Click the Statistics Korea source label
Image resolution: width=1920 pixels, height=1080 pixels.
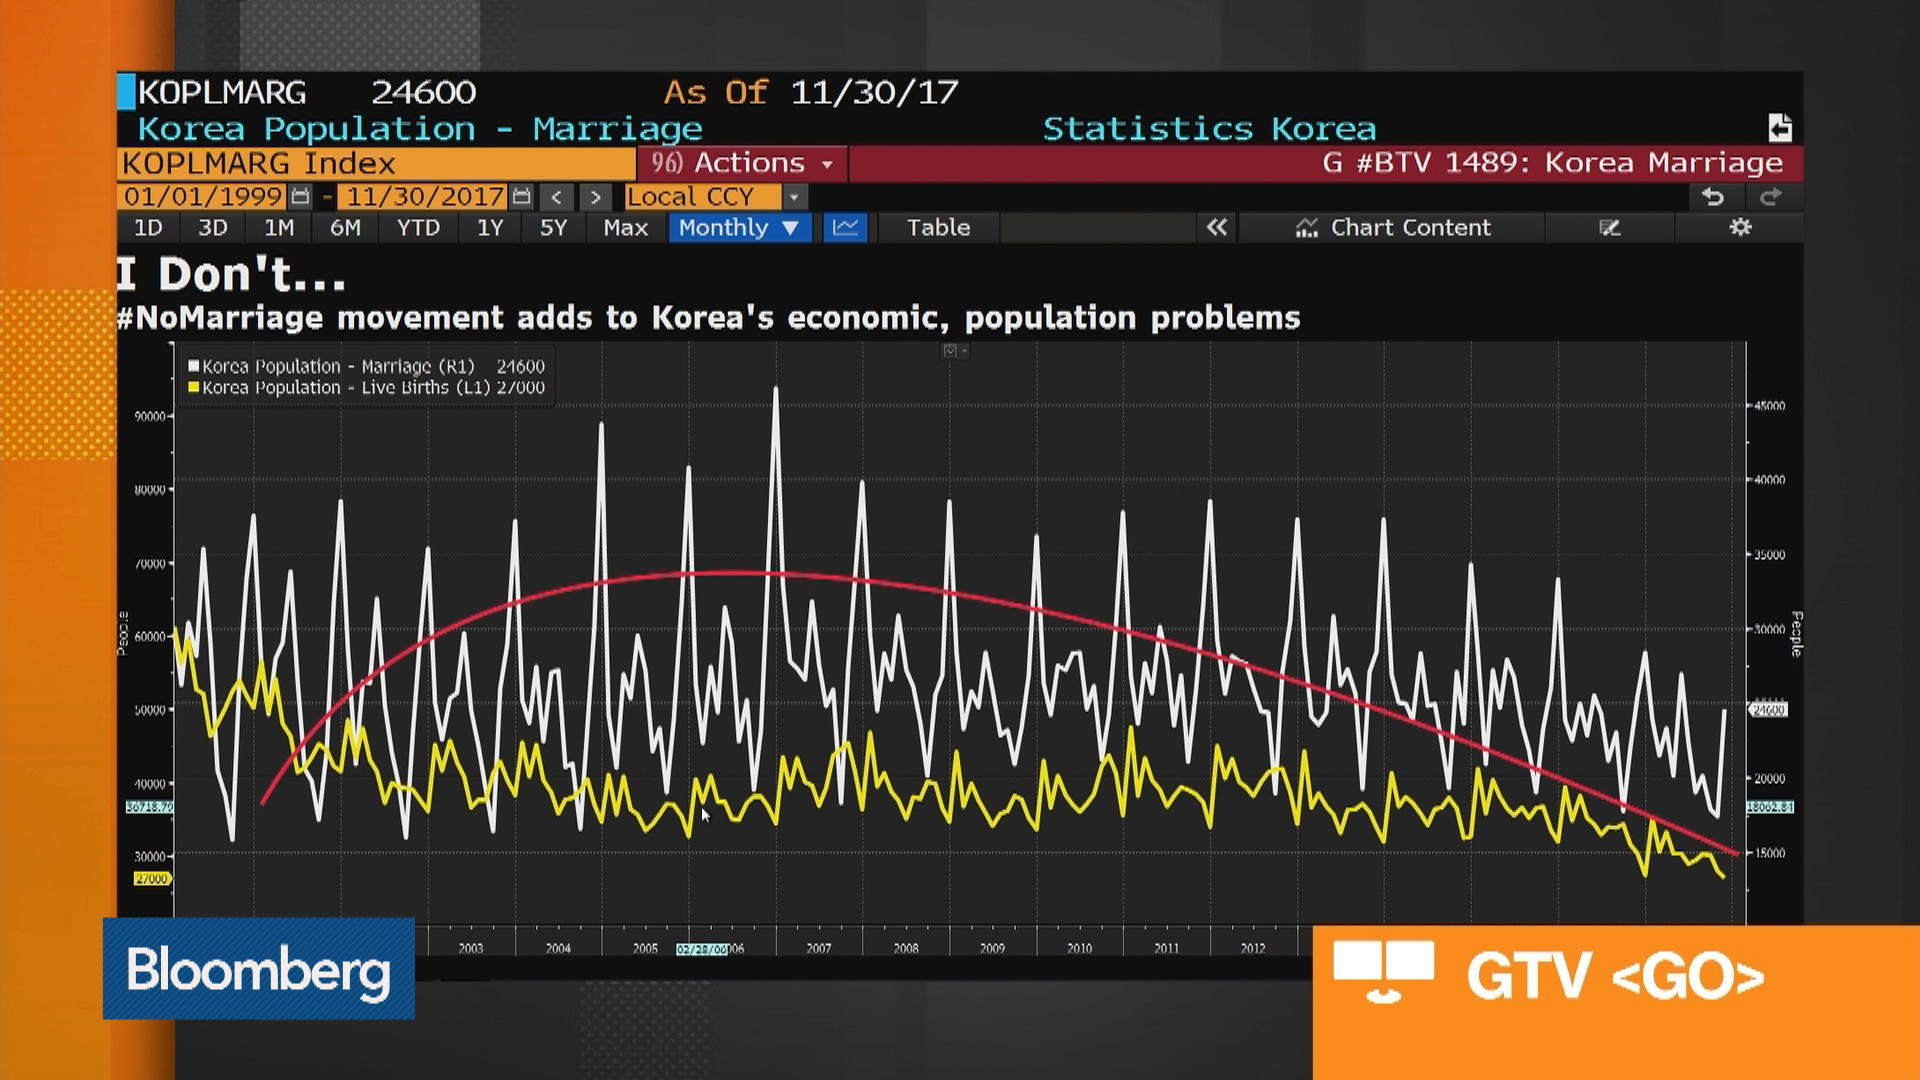click(x=1209, y=129)
